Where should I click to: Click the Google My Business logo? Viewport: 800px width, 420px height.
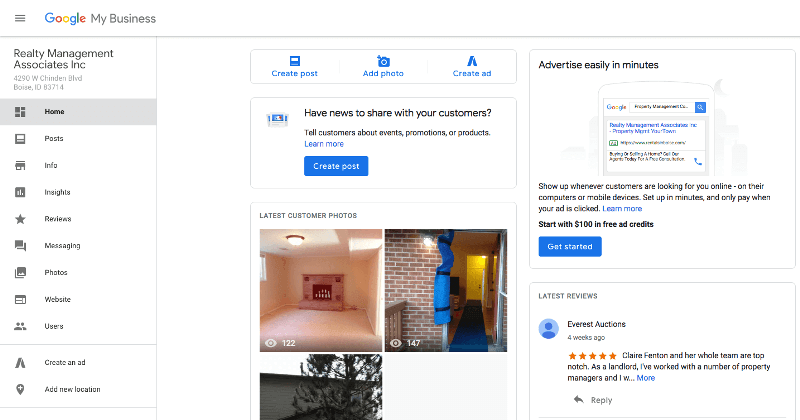pos(100,18)
